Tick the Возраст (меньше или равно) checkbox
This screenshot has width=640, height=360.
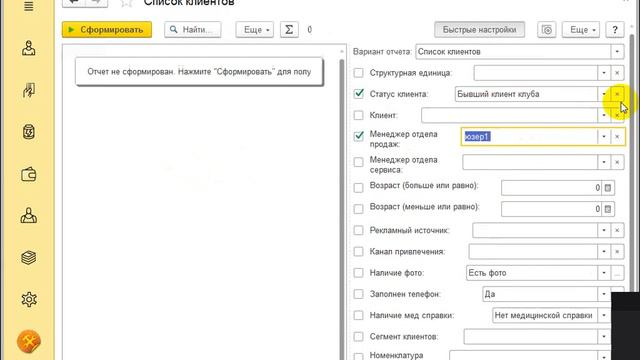pos(358,209)
